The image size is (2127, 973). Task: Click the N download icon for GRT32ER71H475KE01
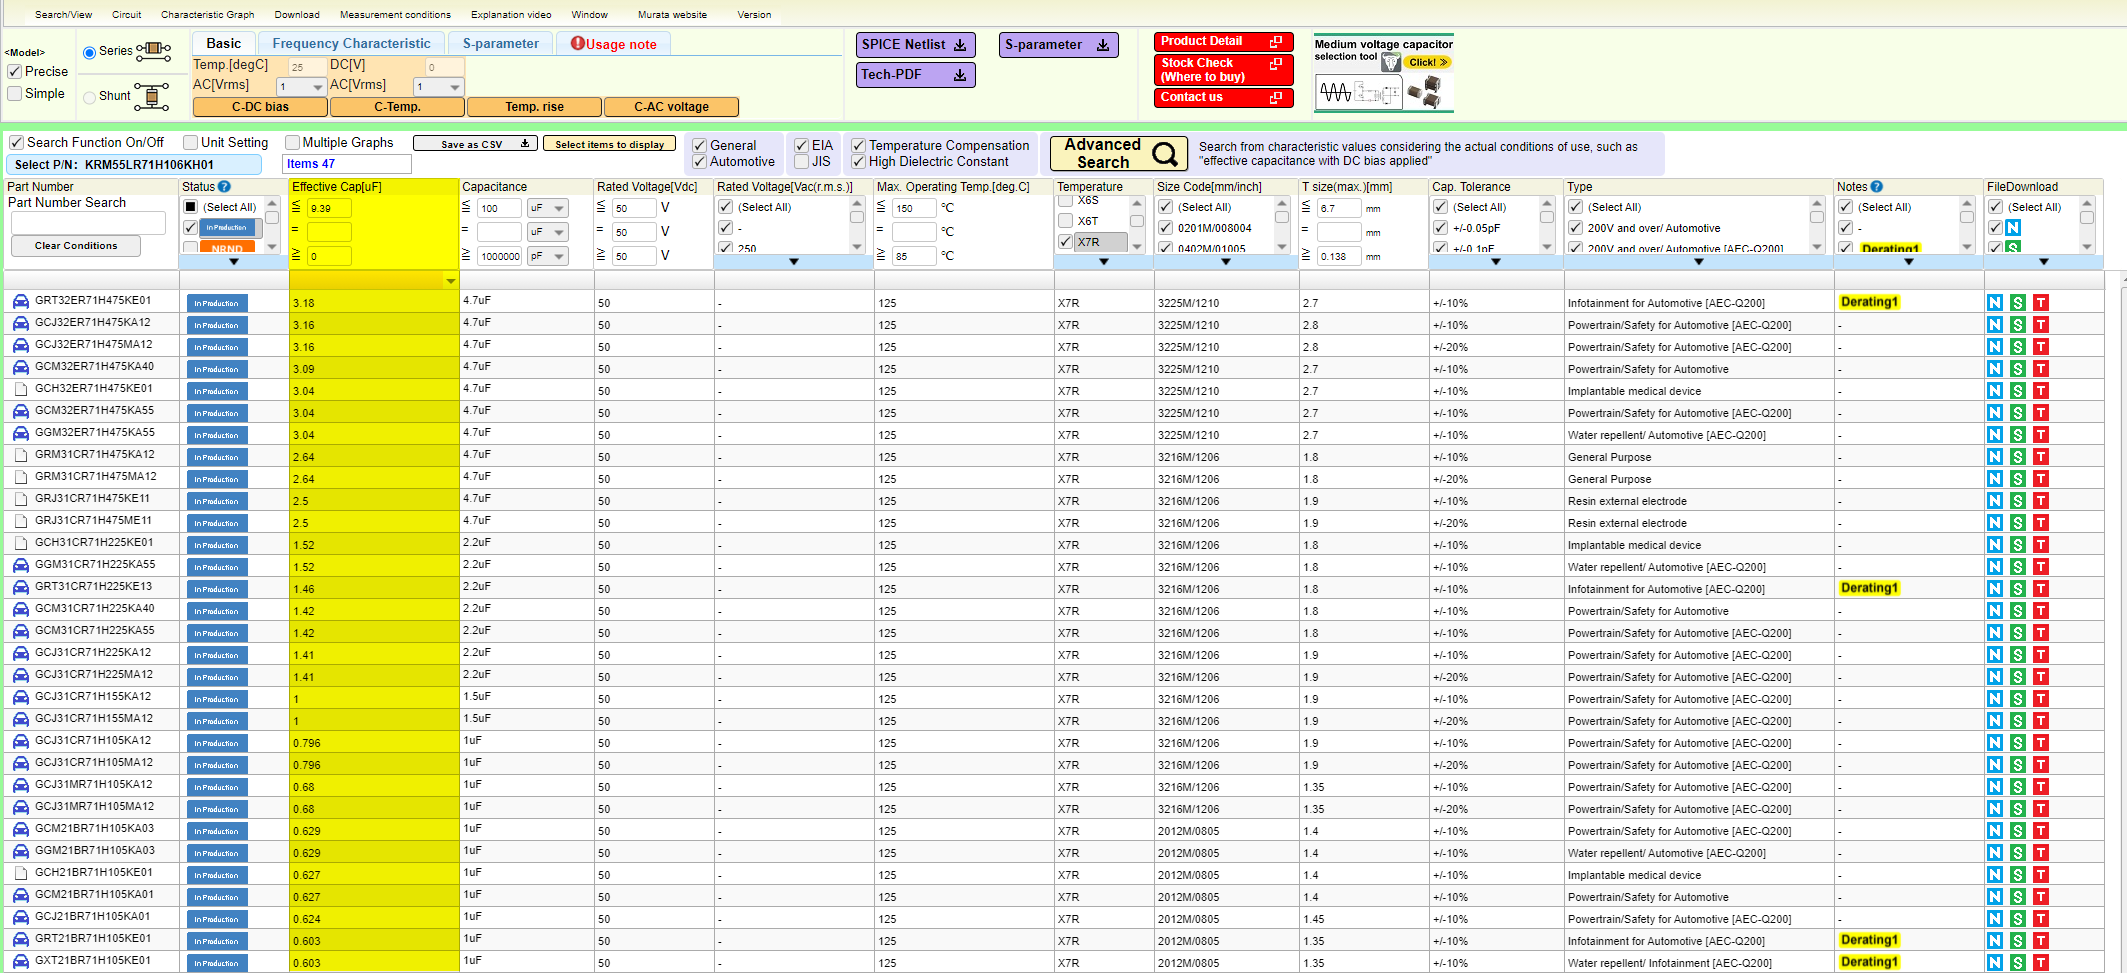pos(1994,302)
